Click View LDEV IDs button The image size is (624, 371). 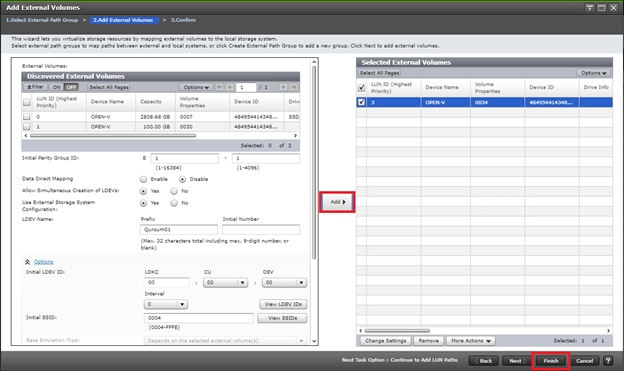(283, 304)
